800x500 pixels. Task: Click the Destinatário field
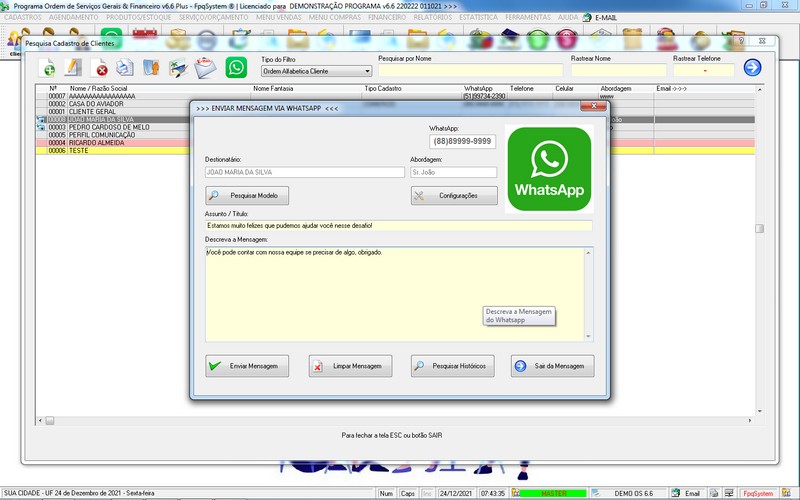[x=305, y=172]
